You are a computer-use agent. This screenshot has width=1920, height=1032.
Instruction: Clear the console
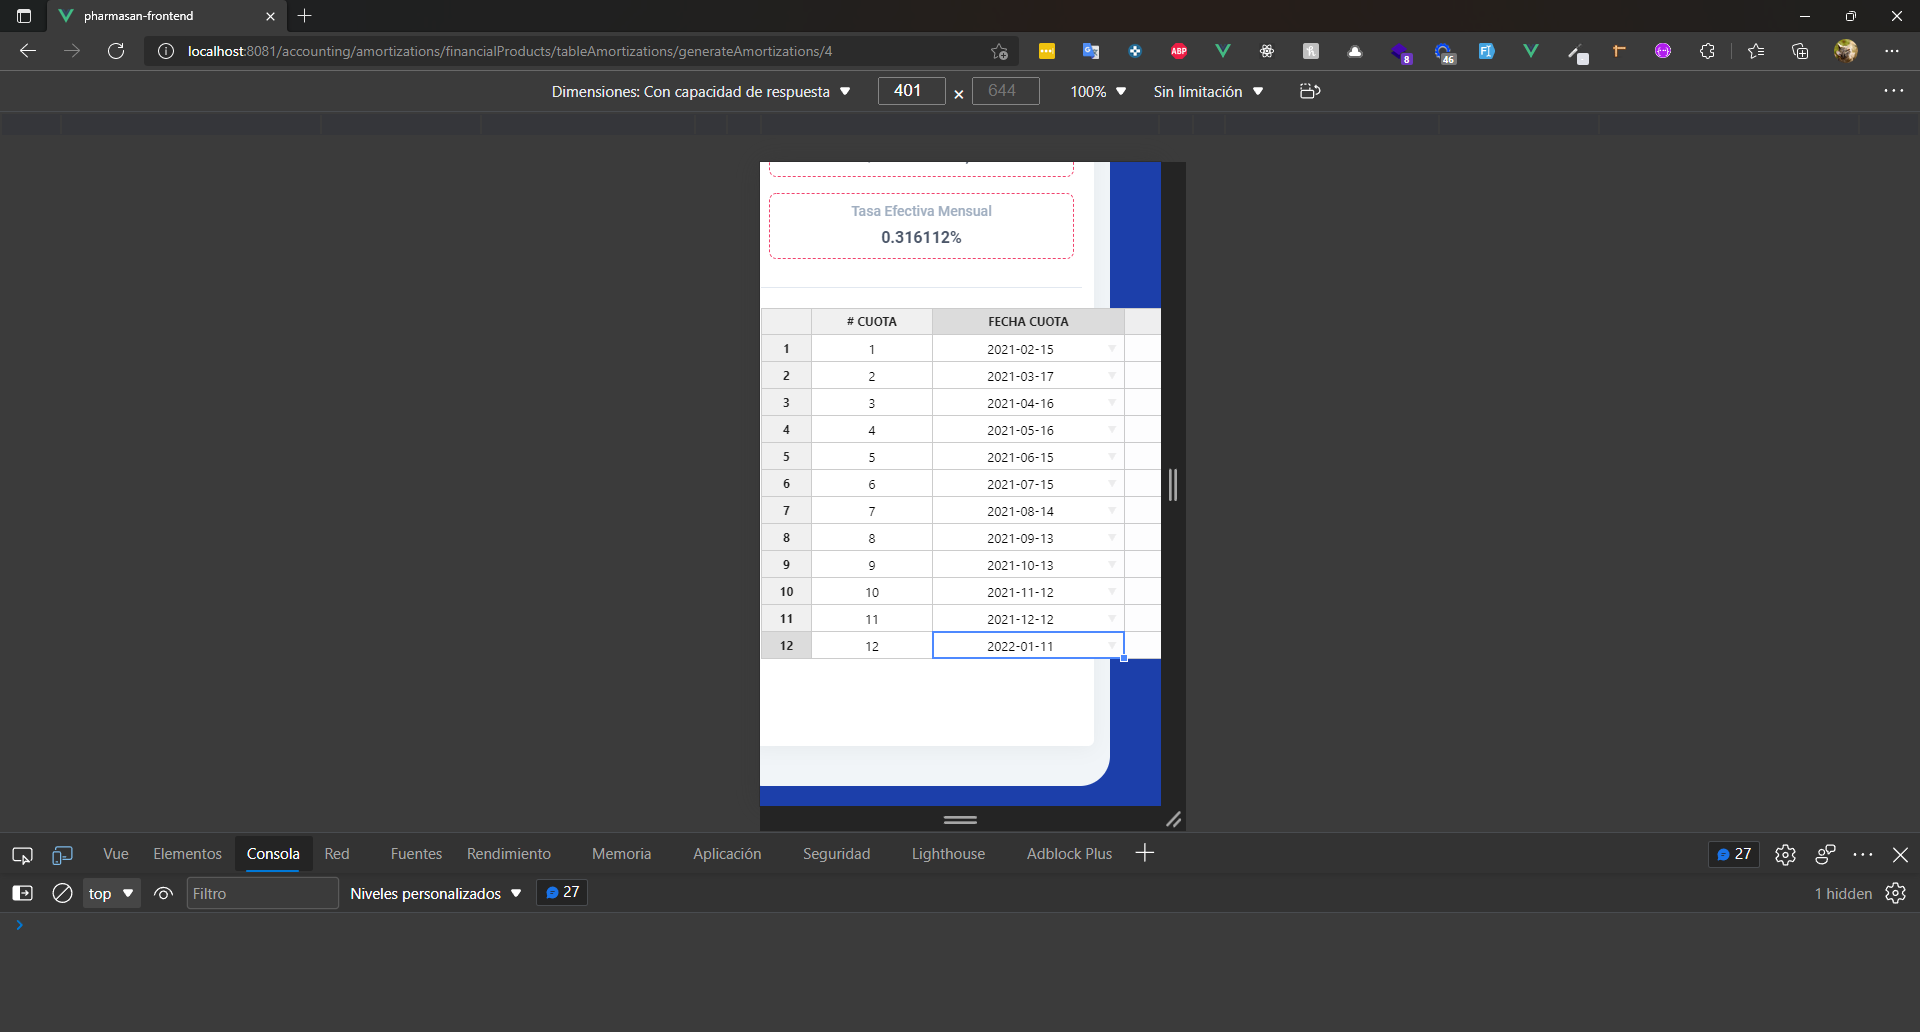tap(62, 893)
